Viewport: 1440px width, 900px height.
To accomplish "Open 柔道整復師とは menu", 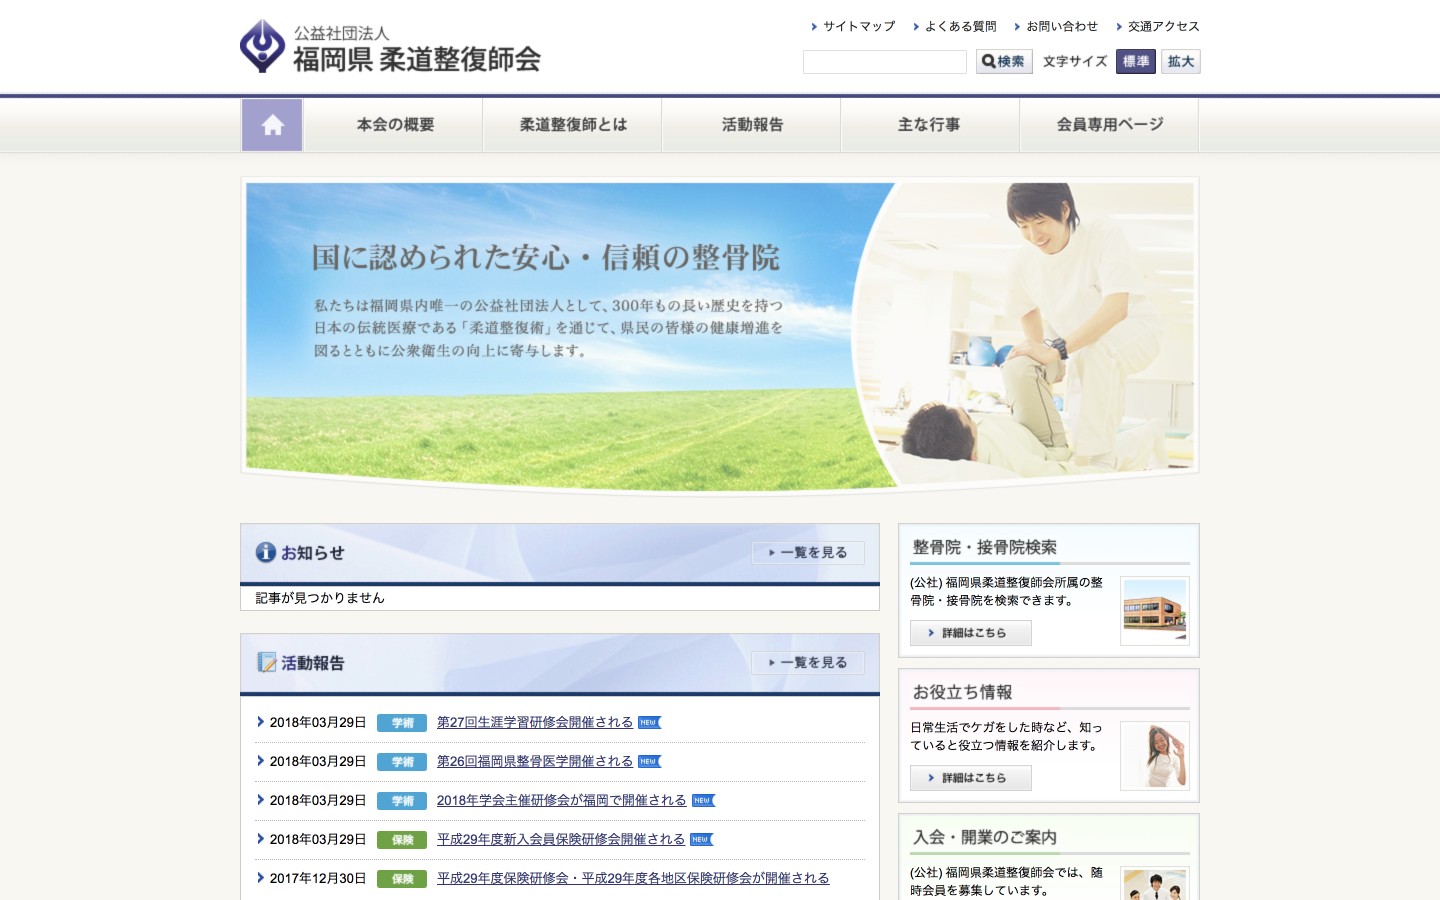I will tap(572, 125).
